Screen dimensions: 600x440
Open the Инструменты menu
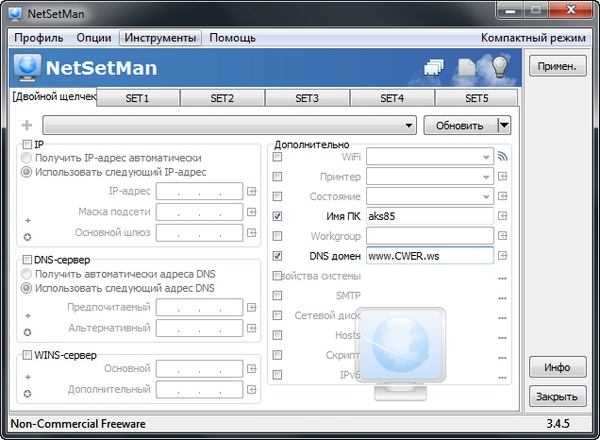(x=160, y=38)
